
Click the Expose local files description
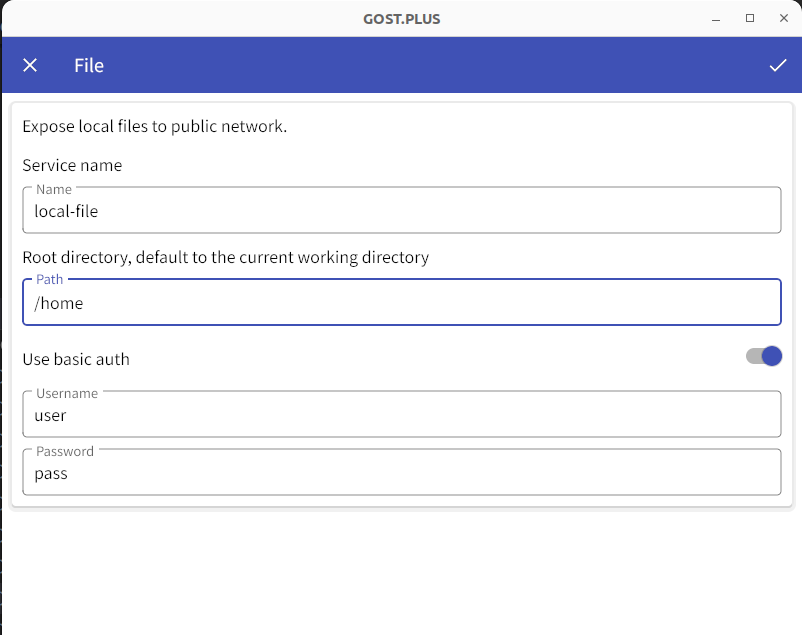(154, 126)
